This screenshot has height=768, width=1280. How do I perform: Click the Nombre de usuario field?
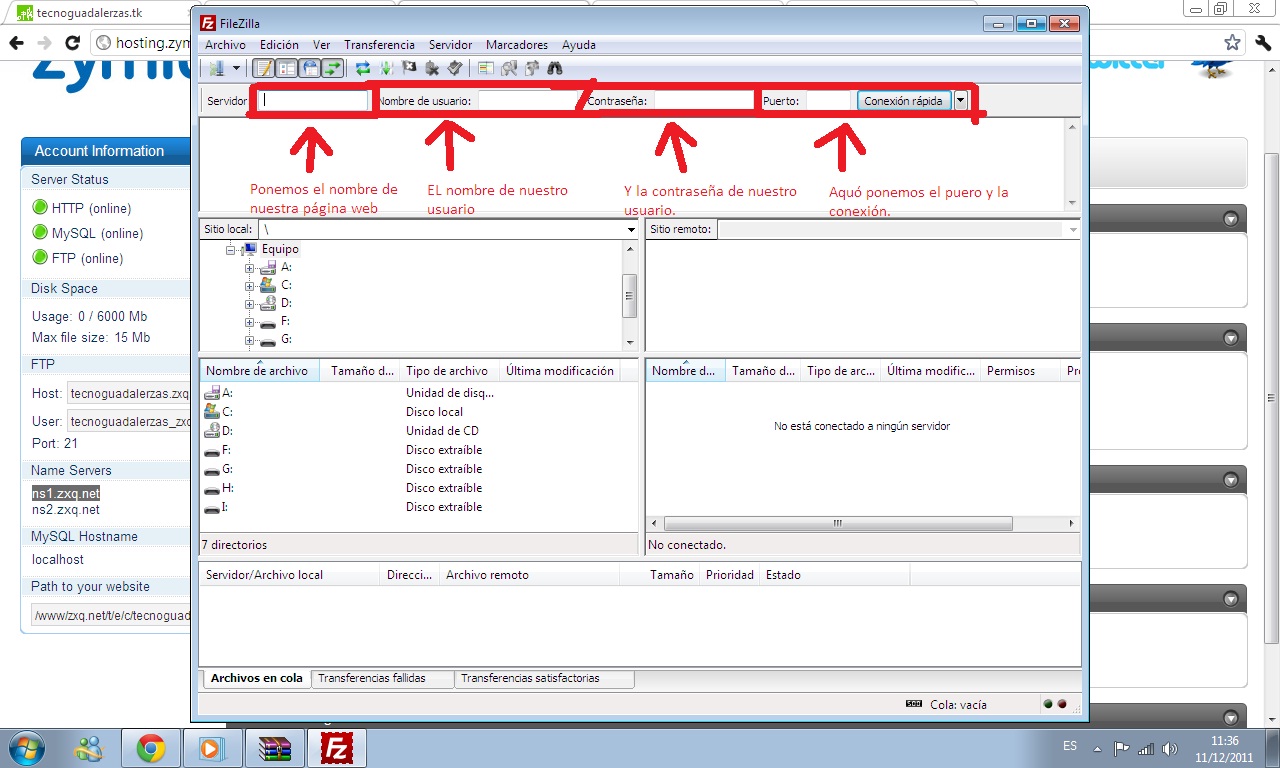530,100
